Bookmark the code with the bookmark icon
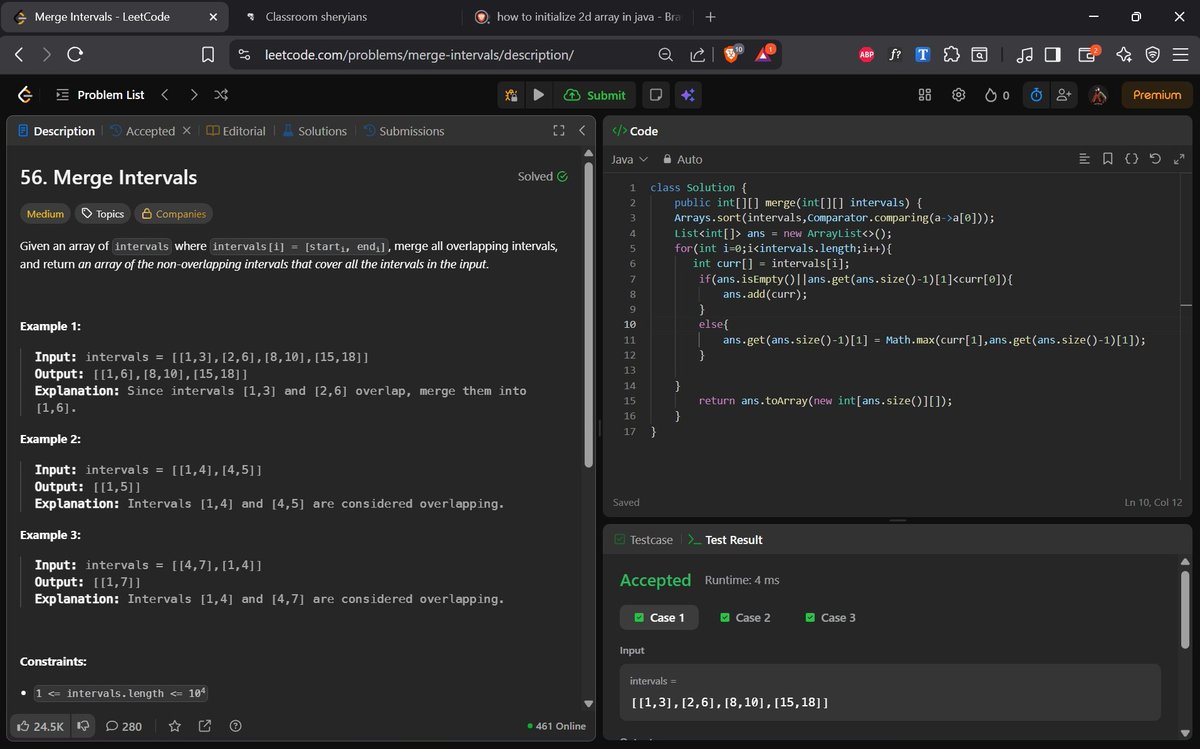 pos(1108,159)
